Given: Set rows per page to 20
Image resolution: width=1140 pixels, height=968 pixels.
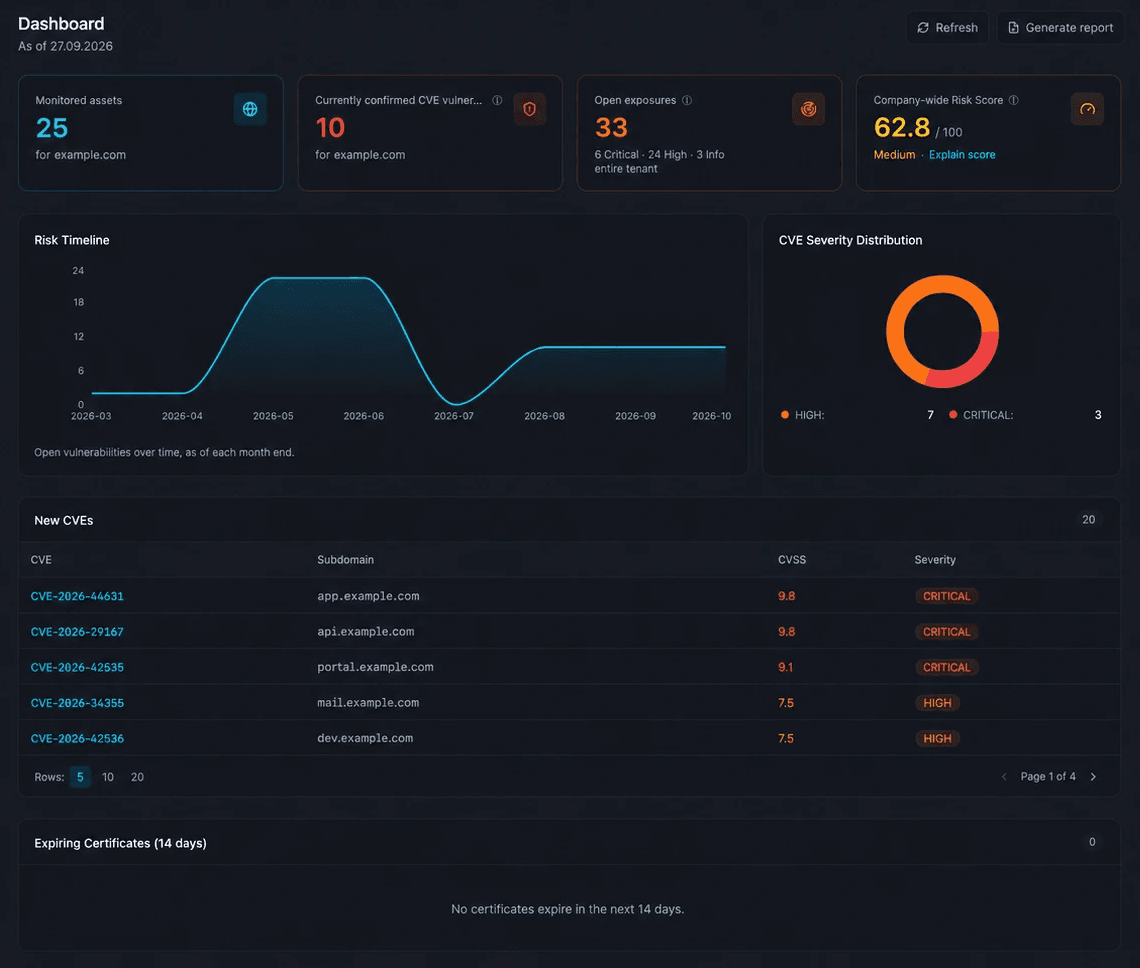Looking at the screenshot, I should (137, 777).
